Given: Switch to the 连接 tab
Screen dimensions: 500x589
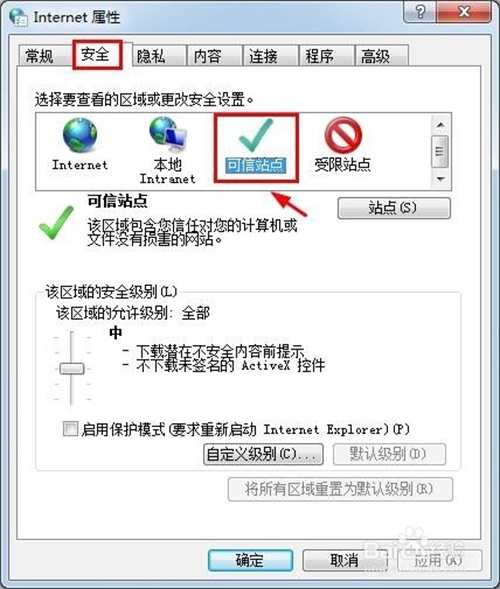Looking at the screenshot, I should 263,56.
